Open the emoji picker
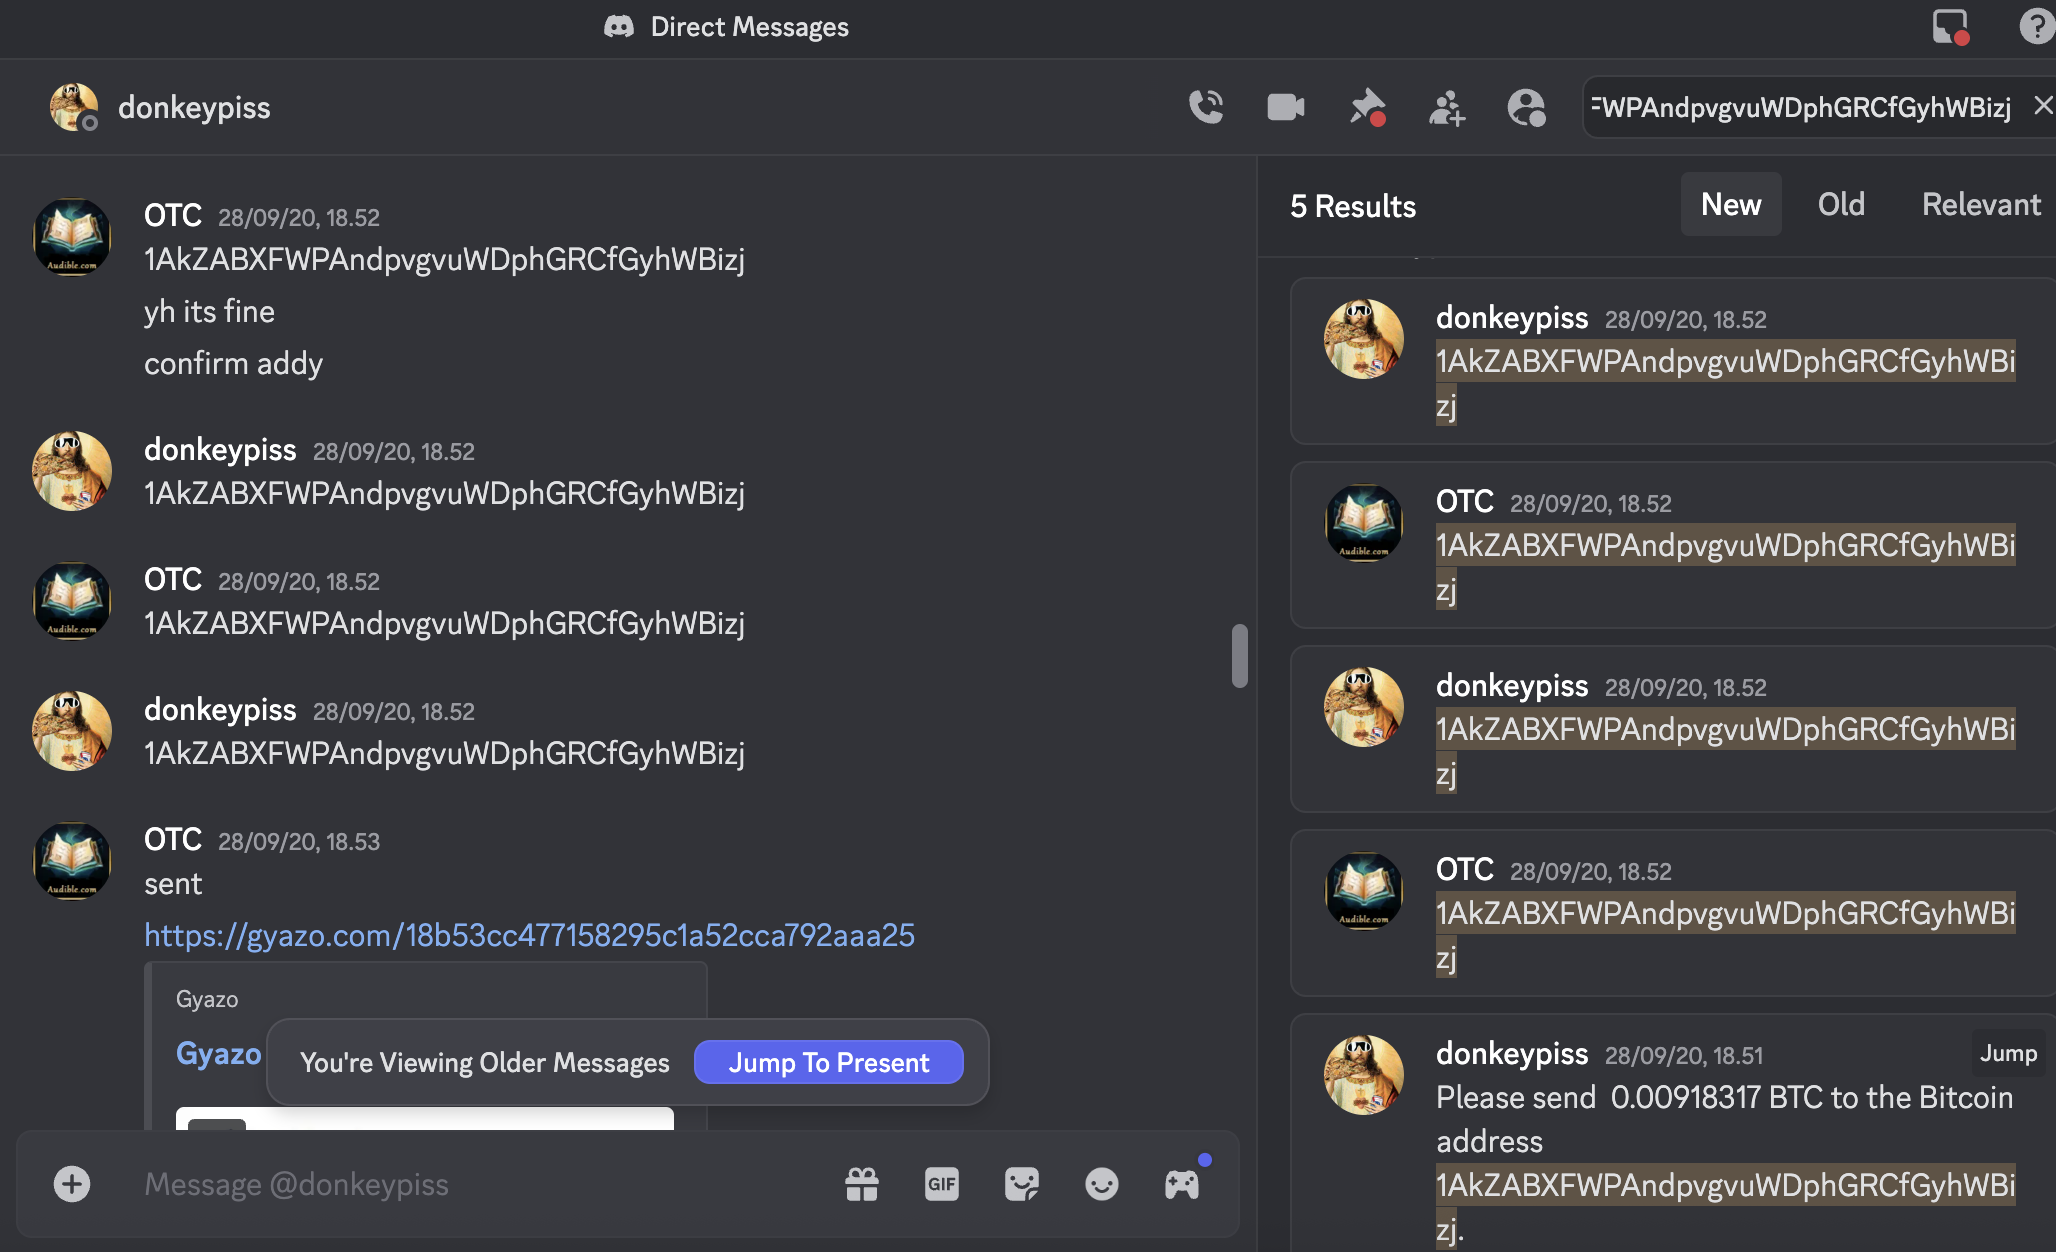2056x1252 pixels. pyautogui.click(x=1101, y=1184)
